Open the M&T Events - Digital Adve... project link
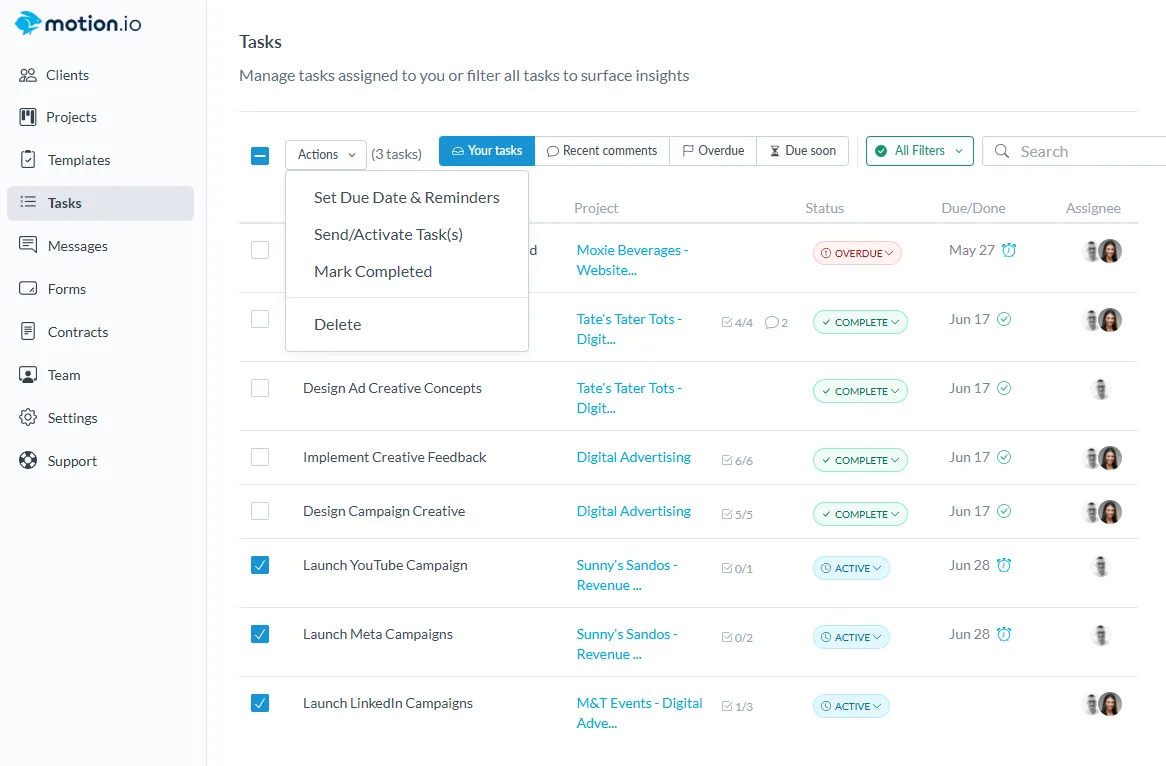Image resolution: width=1166 pixels, height=766 pixels. [640, 712]
